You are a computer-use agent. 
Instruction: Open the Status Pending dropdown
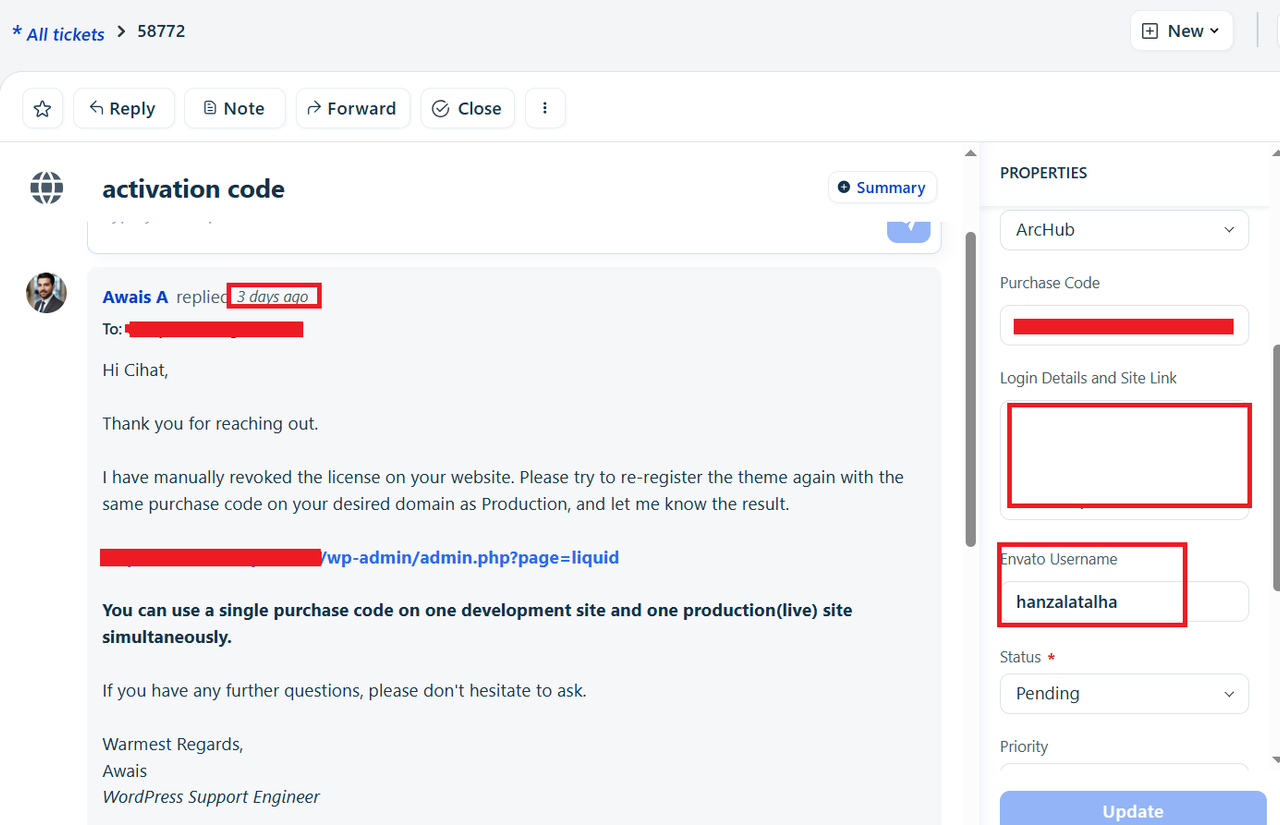pos(1124,694)
